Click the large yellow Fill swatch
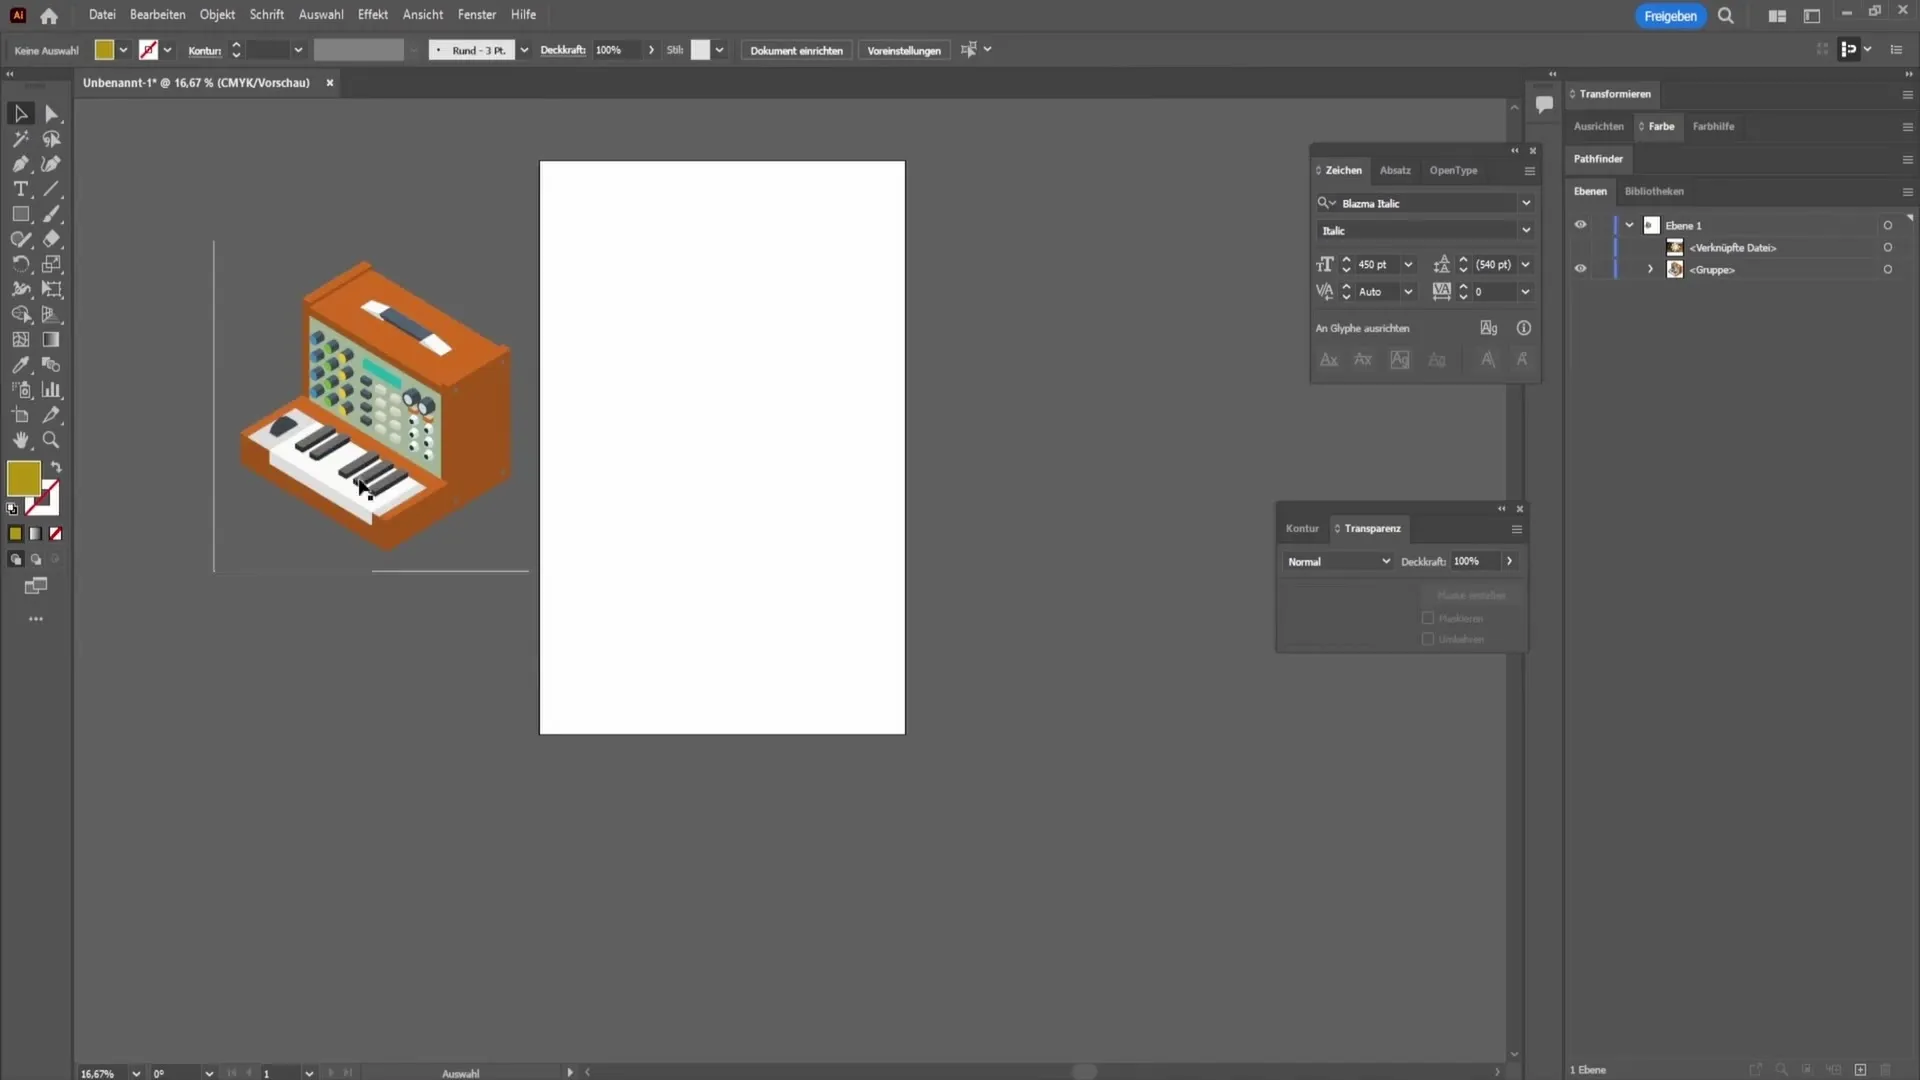This screenshot has width=1920, height=1080. coord(24,479)
